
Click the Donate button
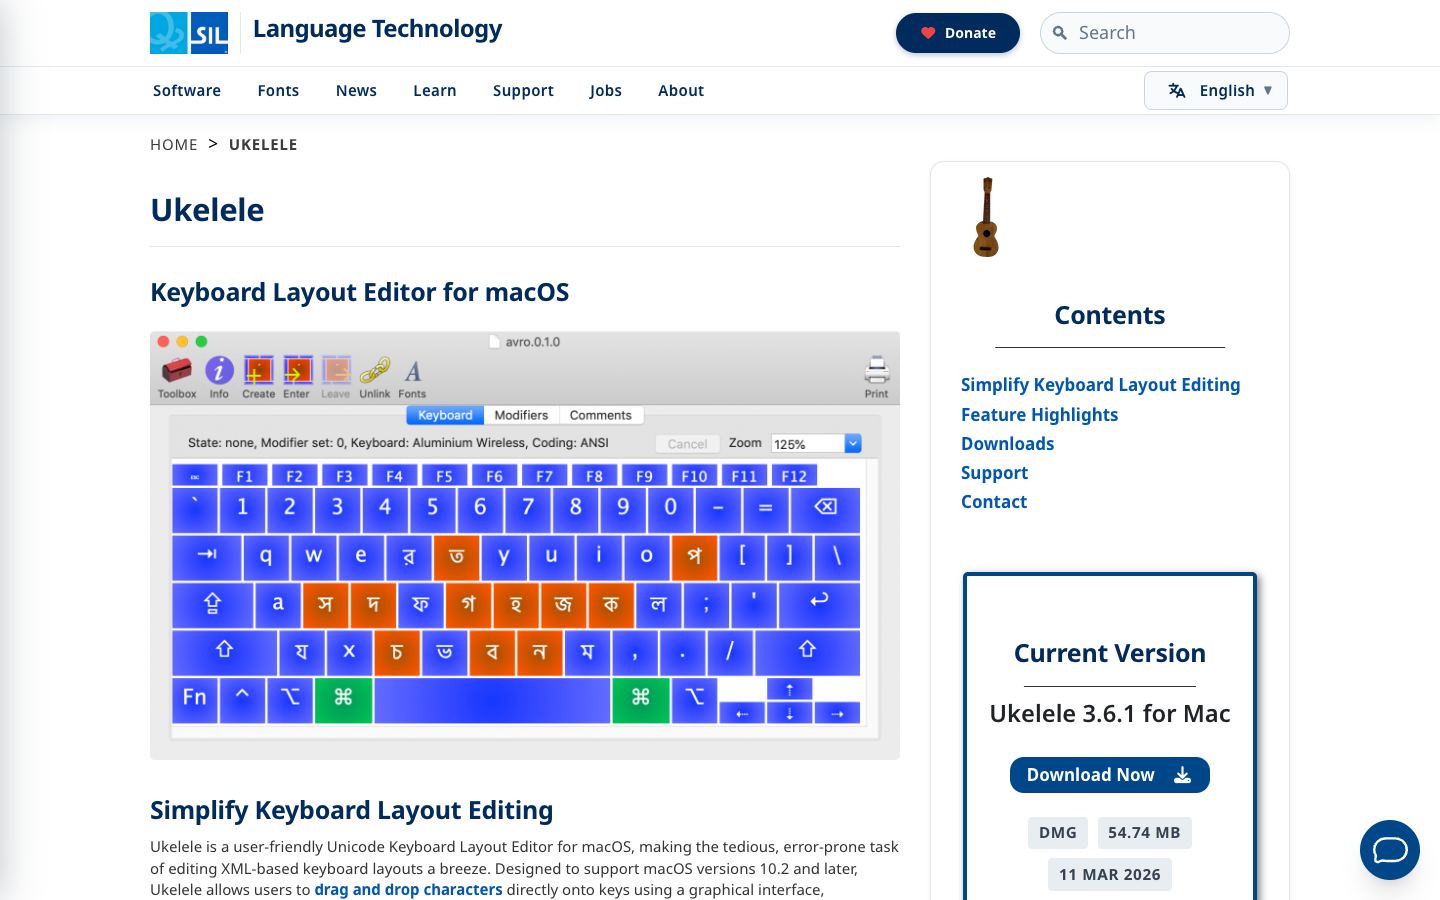point(957,33)
